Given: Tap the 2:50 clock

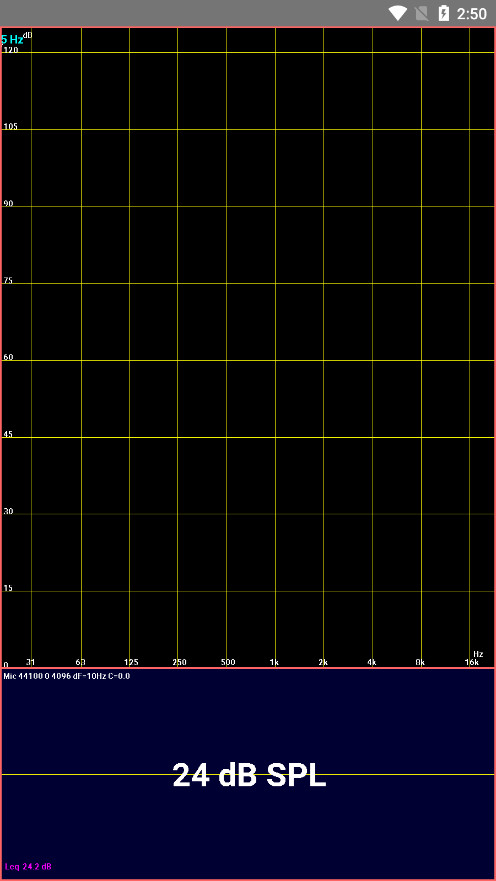Looking at the screenshot, I should (472, 14).
